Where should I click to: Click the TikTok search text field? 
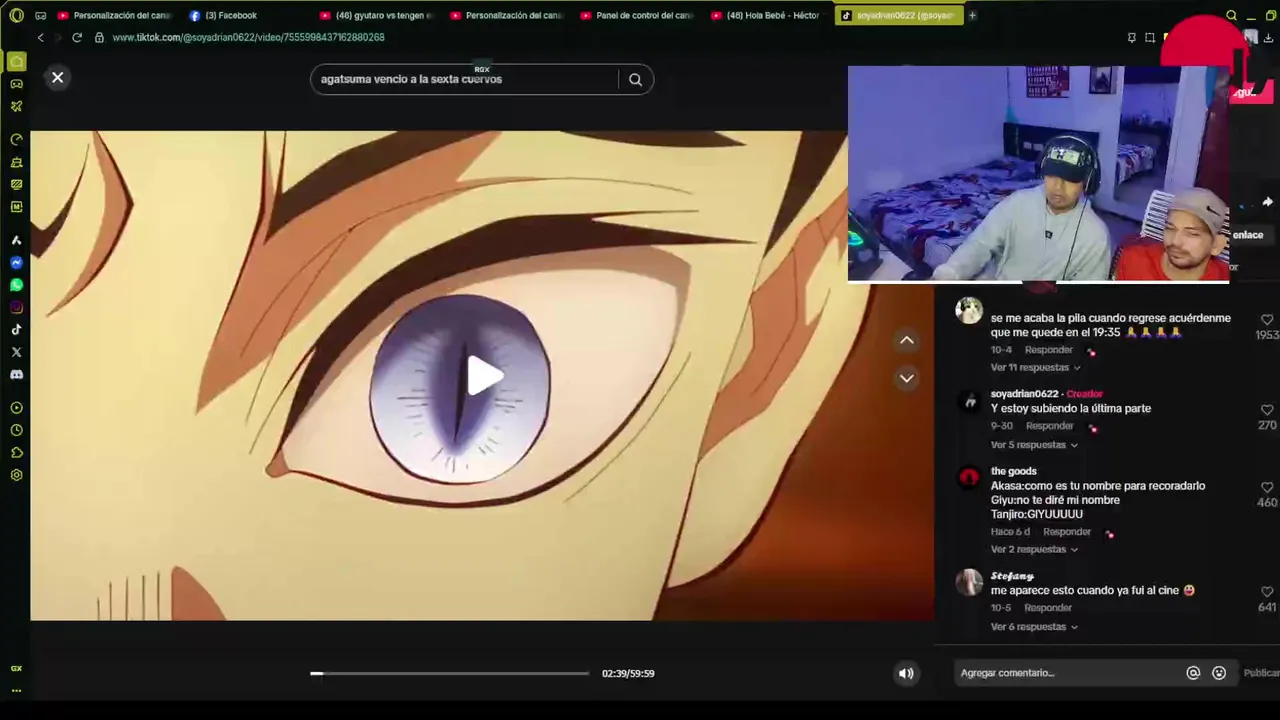466,79
